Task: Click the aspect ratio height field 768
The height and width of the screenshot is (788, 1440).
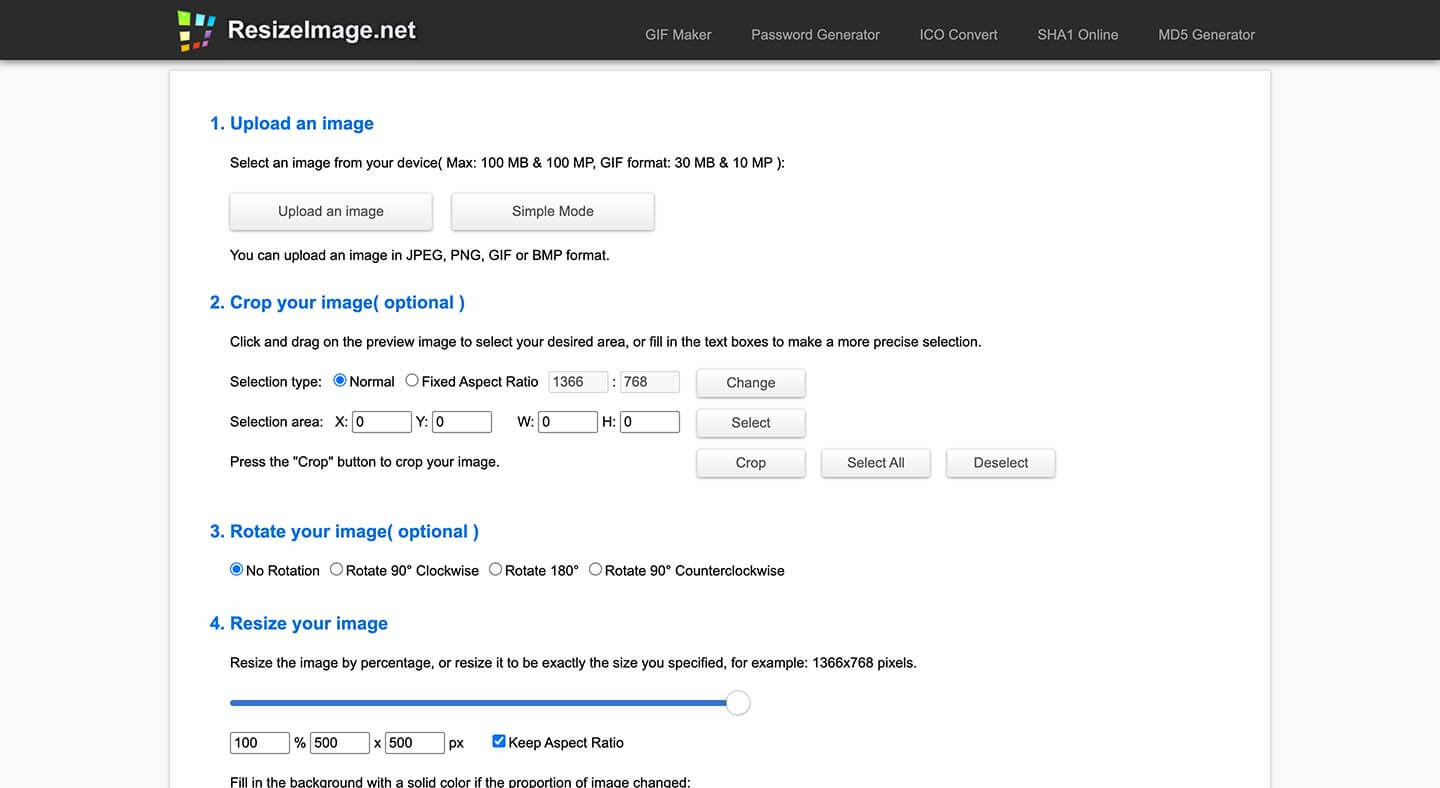Action: point(650,381)
